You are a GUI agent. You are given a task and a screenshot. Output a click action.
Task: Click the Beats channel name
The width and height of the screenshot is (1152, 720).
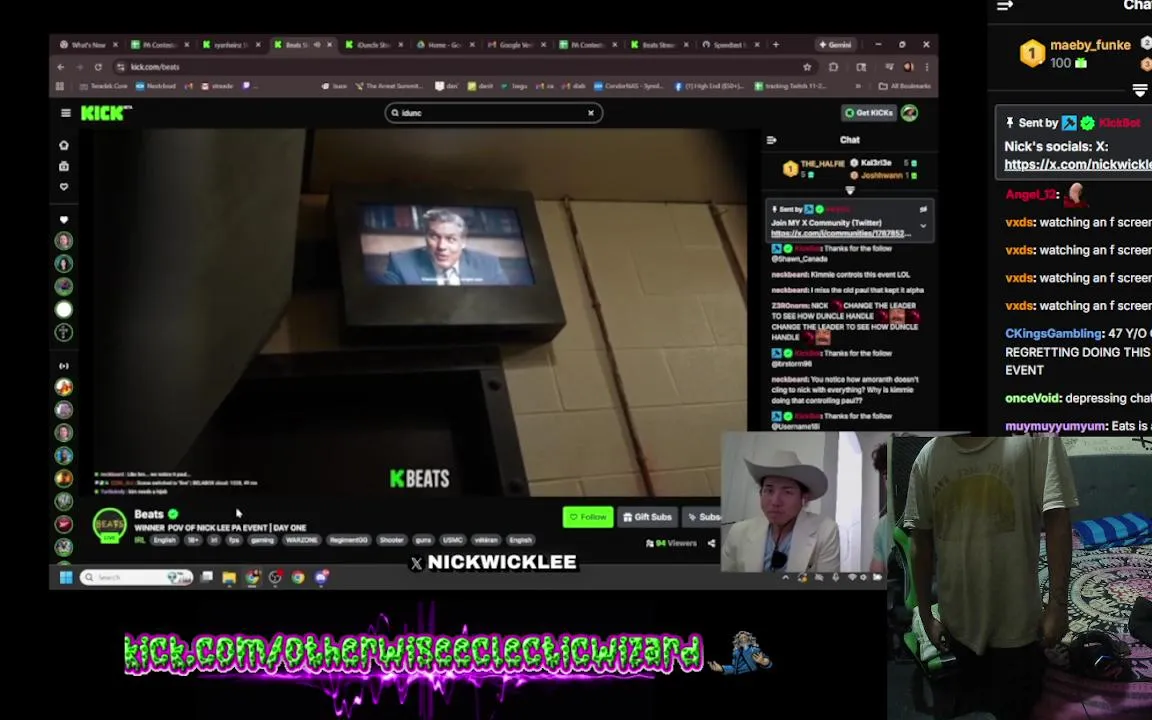tap(149, 514)
